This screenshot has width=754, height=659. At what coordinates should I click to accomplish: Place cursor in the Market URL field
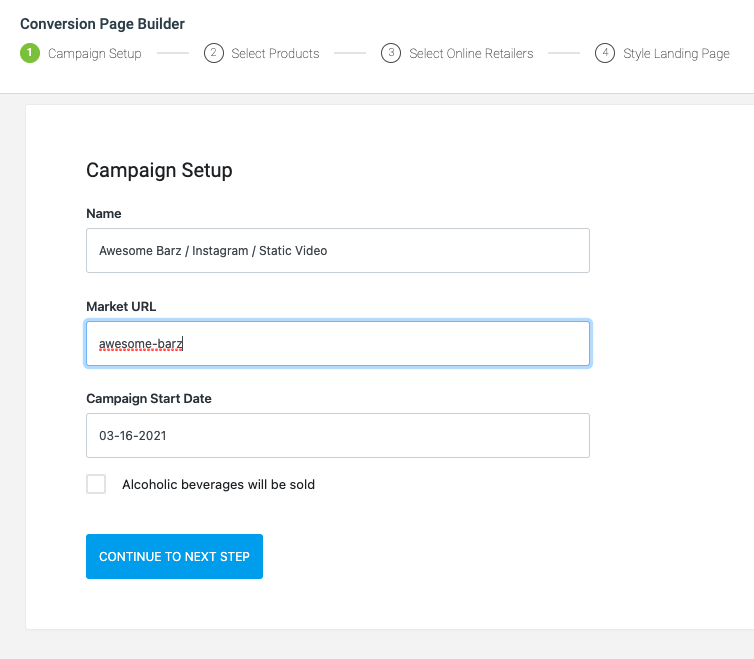338,343
